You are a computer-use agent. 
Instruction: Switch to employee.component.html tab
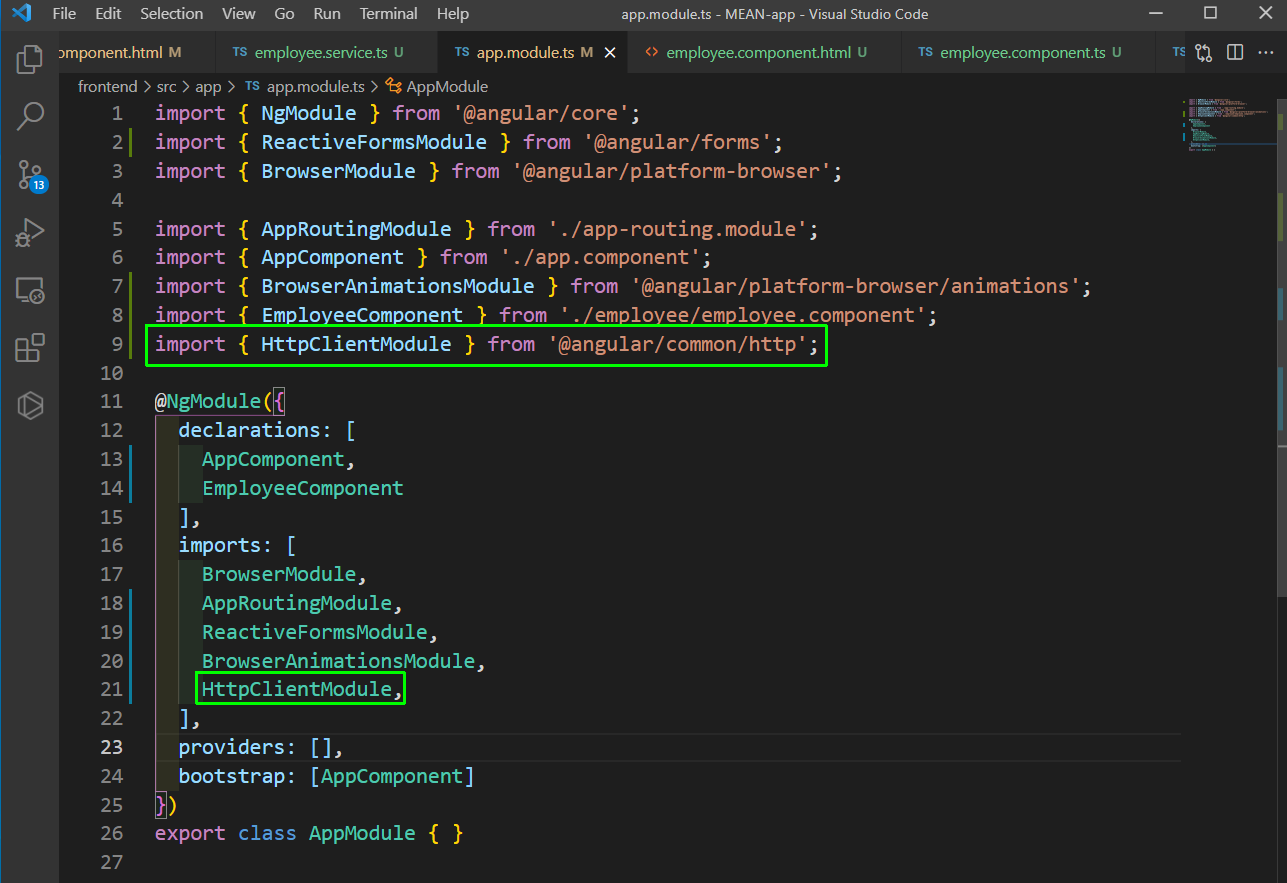click(x=765, y=52)
